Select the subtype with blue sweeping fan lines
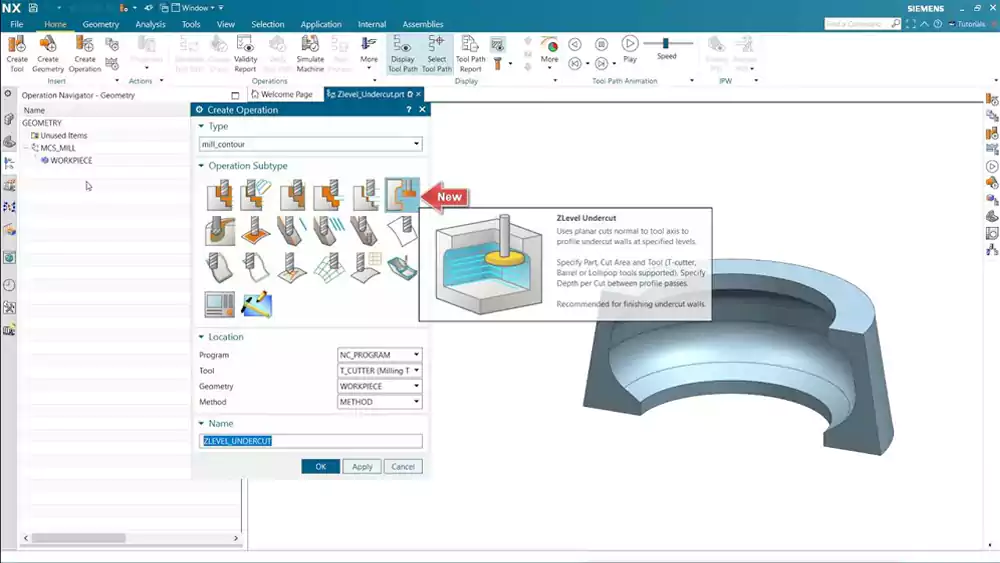This screenshot has height=563, width=1000. tap(256, 194)
